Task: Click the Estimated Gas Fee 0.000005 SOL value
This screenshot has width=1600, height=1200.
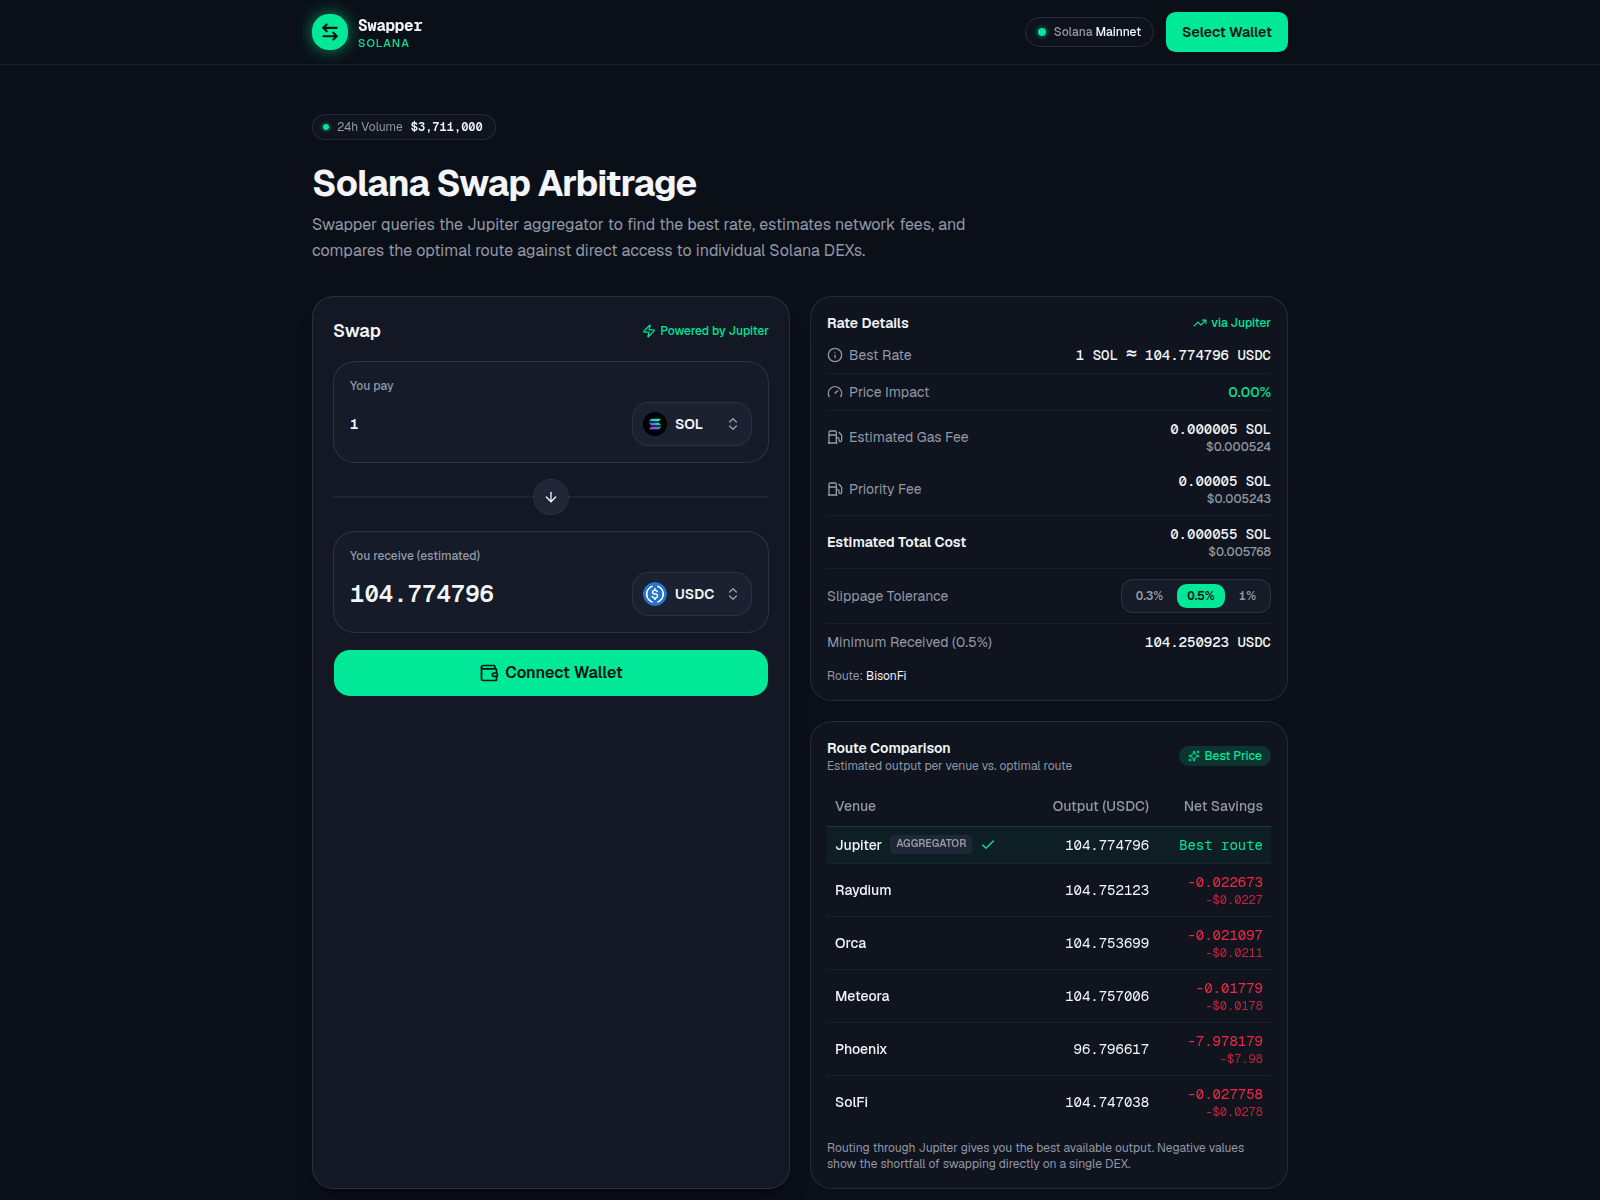Action: (x=1220, y=429)
